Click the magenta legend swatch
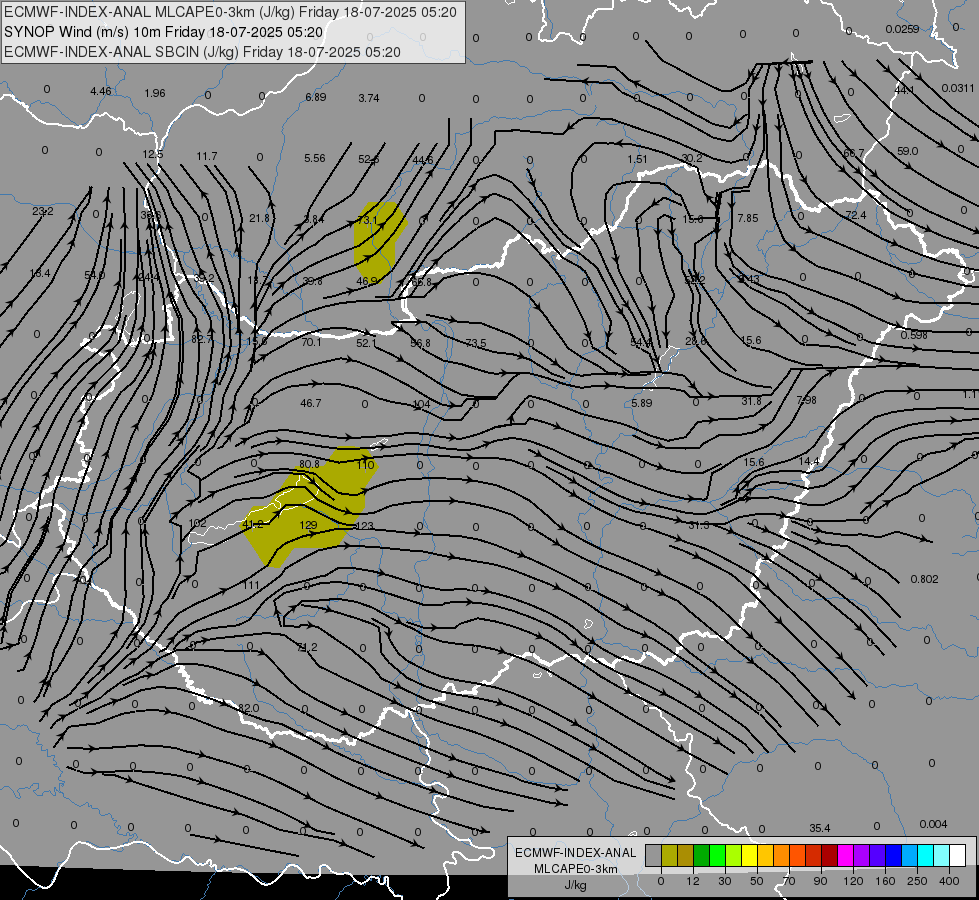 pyautogui.click(x=845, y=855)
